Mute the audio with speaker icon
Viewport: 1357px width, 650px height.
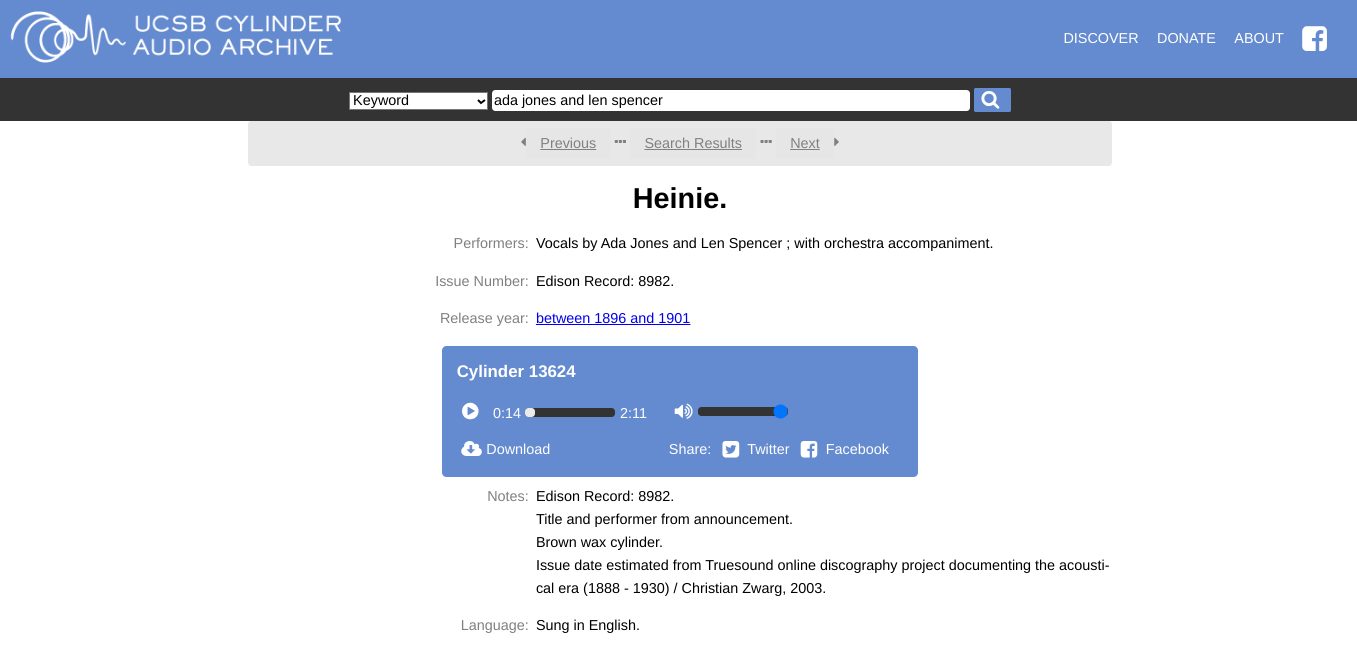[683, 411]
